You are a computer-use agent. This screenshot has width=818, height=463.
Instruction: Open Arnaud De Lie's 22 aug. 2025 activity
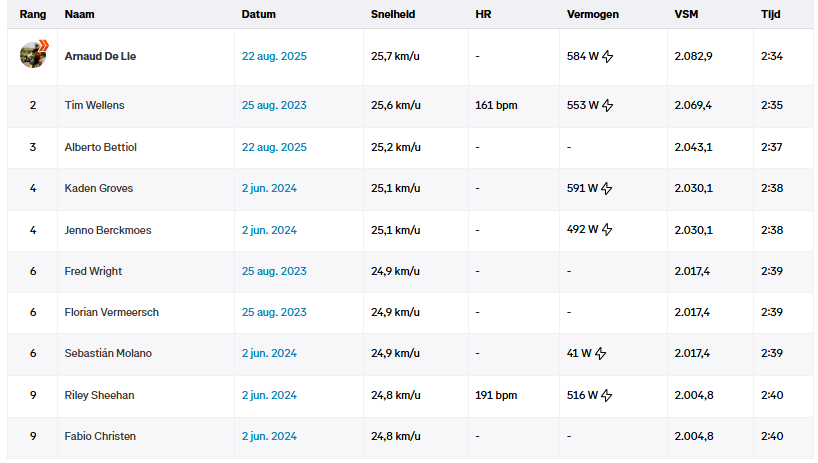pyautogui.click(x=274, y=56)
